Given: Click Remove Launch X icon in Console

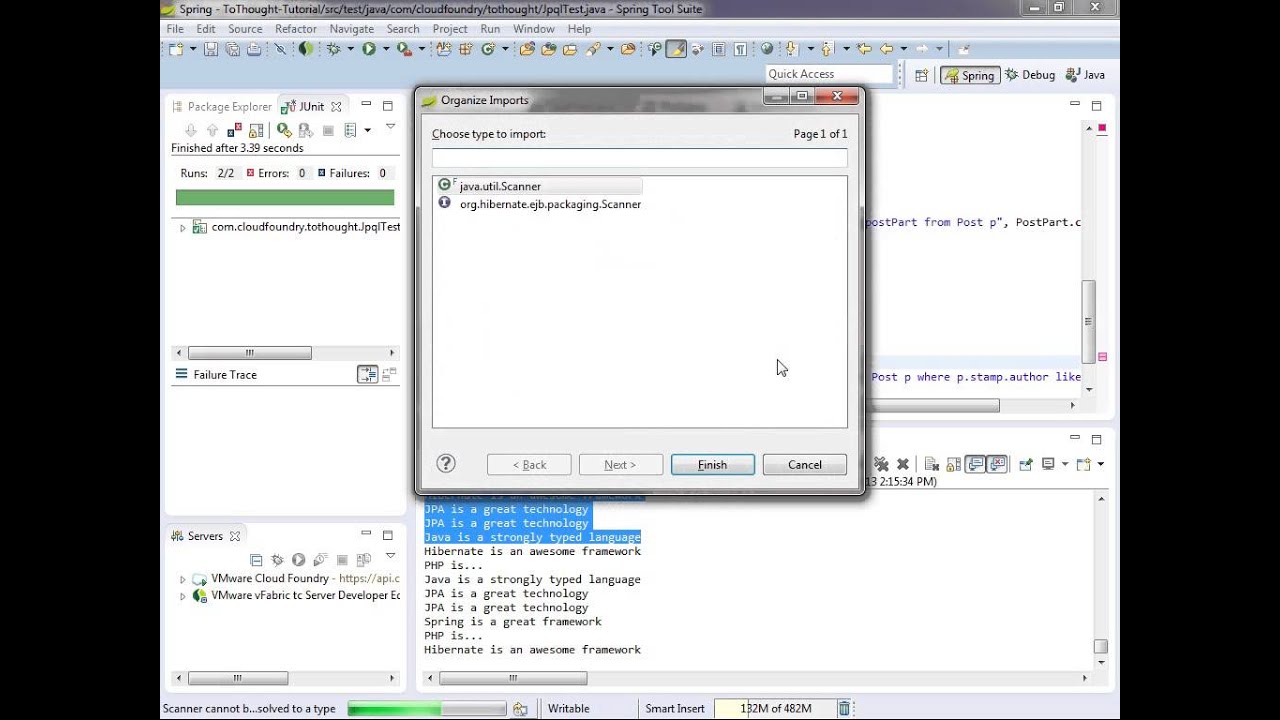Looking at the screenshot, I should tap(903, 464).
